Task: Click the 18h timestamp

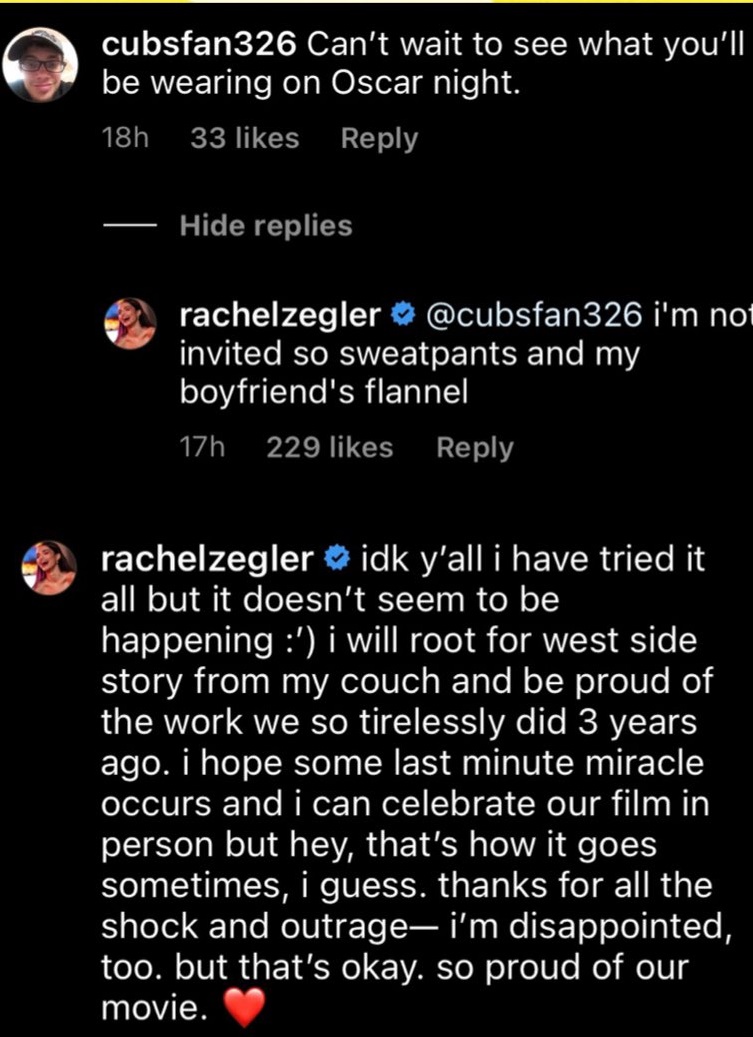Action: click(x=125, y=138)
